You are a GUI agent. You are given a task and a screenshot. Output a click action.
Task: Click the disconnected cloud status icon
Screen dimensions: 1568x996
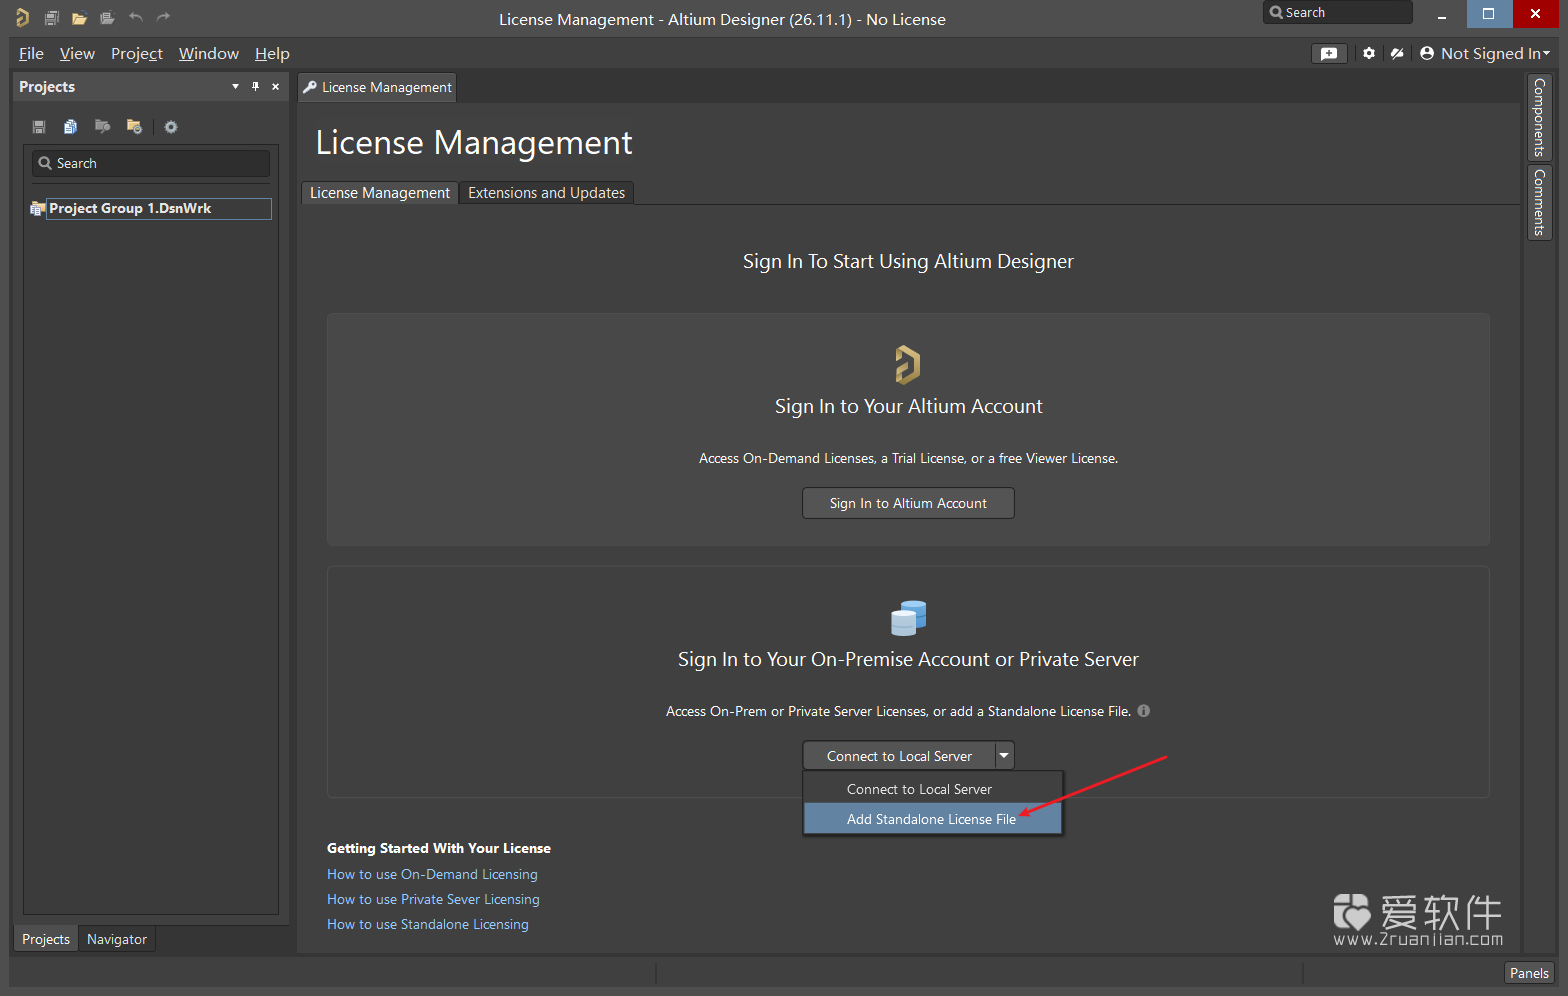coord(1397,53)
